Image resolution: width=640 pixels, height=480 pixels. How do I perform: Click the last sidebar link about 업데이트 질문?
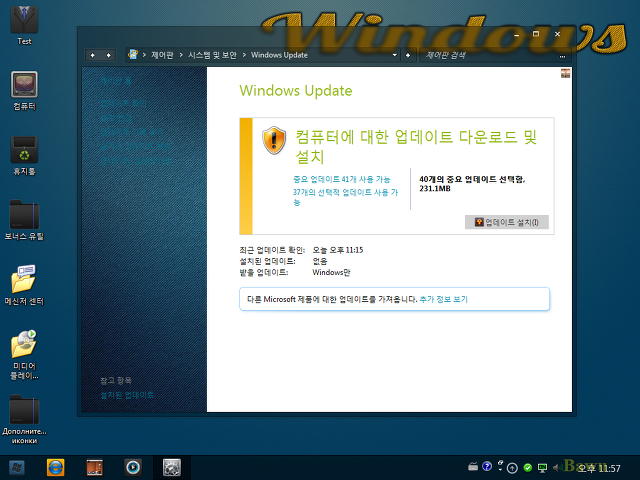click(x=137, y=161)
